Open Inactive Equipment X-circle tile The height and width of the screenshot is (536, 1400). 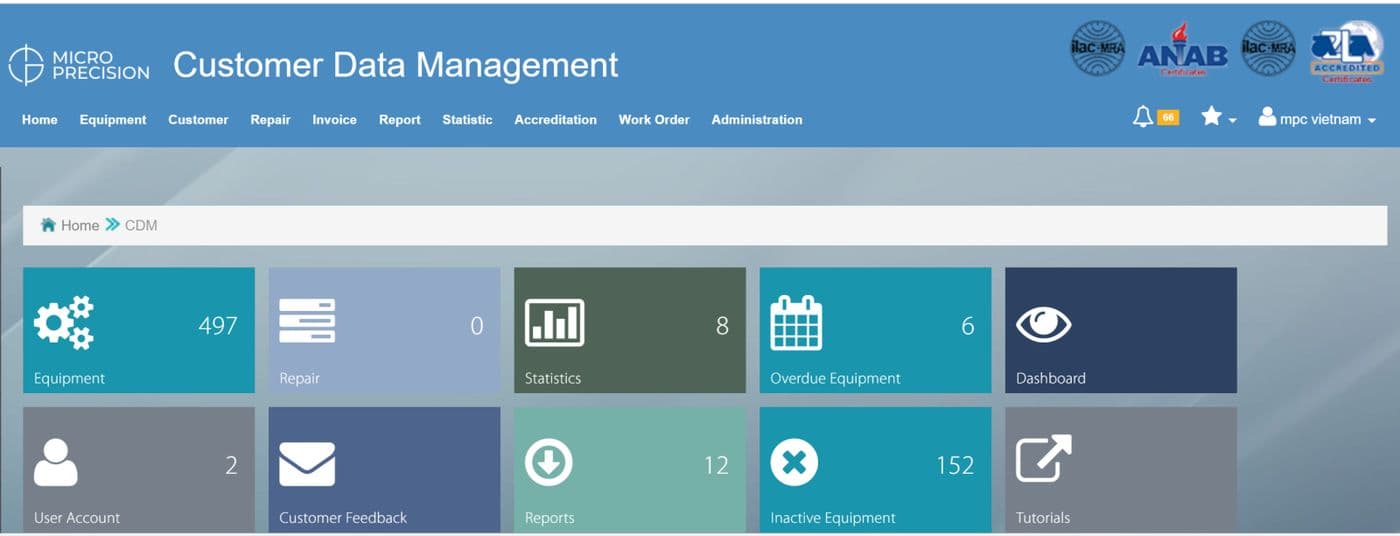coord(875,469)
